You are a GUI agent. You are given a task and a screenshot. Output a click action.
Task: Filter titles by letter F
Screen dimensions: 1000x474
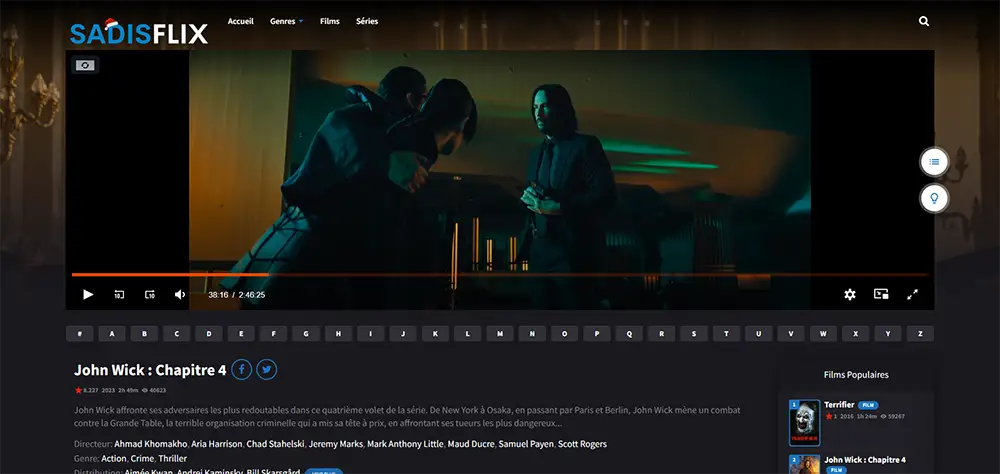[274, 334]
